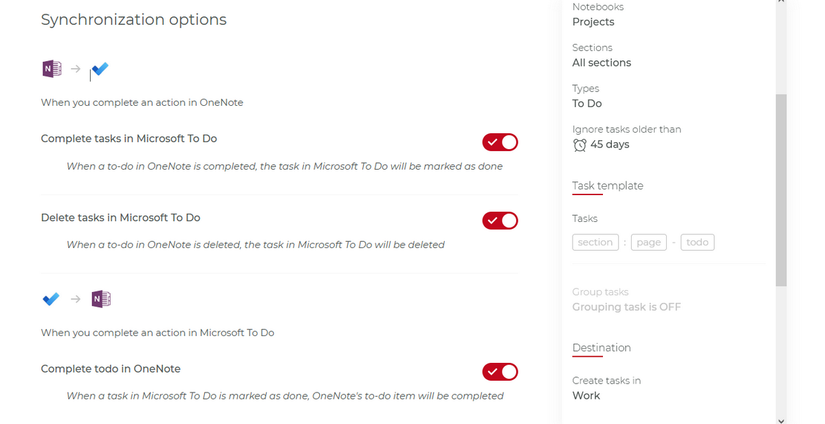Open the Destination section heading
The height and width of the screenshot is (424, 825).
pos(601,348)
